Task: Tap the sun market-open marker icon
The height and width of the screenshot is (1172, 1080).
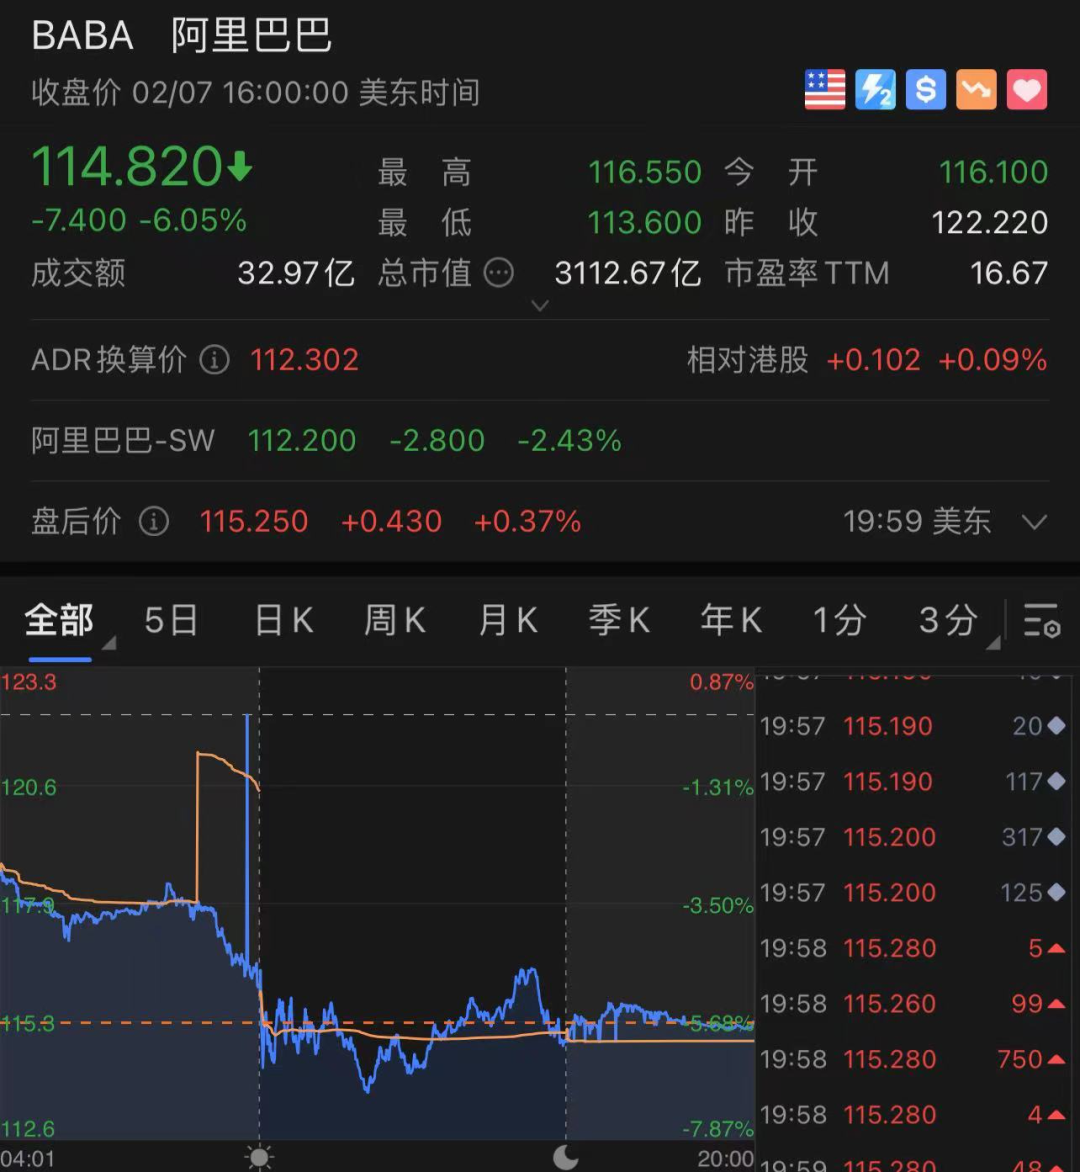Action: [x=259, y=1157]
